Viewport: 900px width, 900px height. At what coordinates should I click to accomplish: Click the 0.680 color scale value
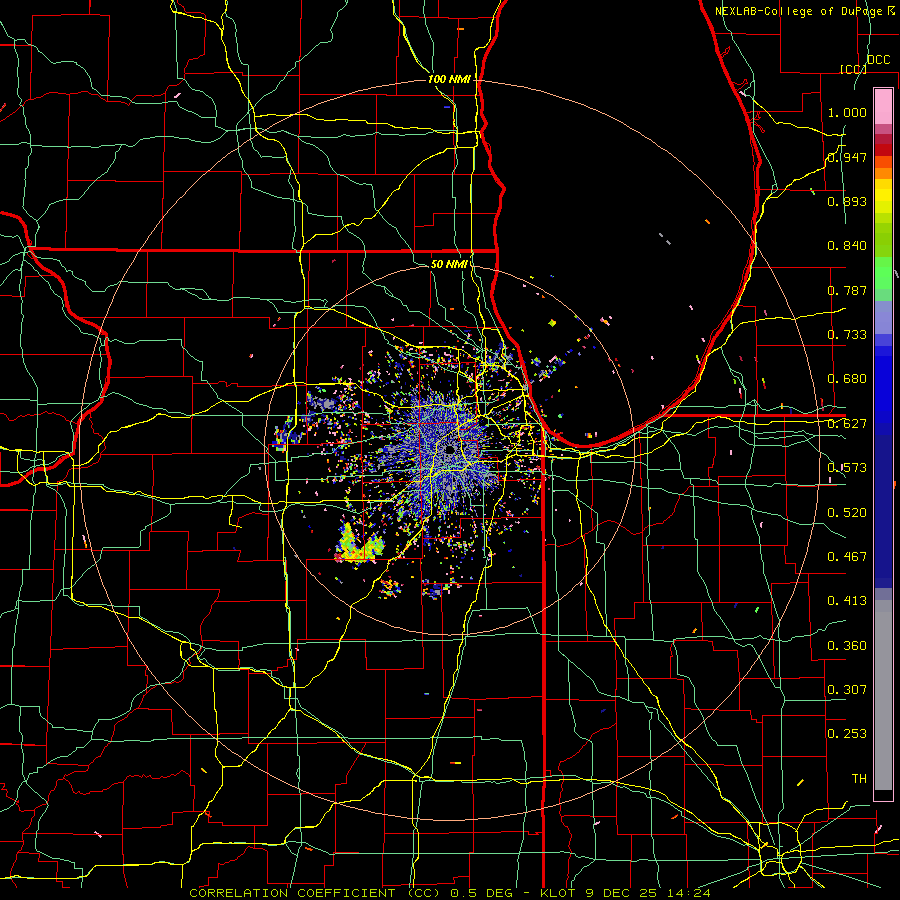(x=847, y=379)
